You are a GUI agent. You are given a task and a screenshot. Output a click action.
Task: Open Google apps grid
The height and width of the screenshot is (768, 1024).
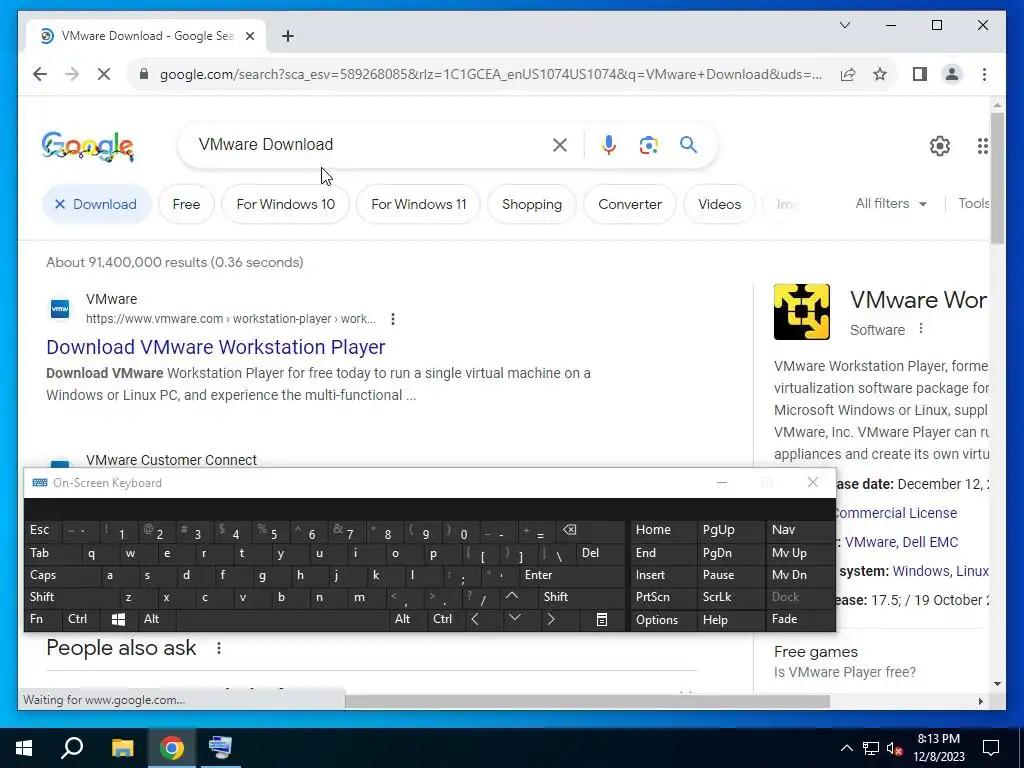(x=982, y=146)
